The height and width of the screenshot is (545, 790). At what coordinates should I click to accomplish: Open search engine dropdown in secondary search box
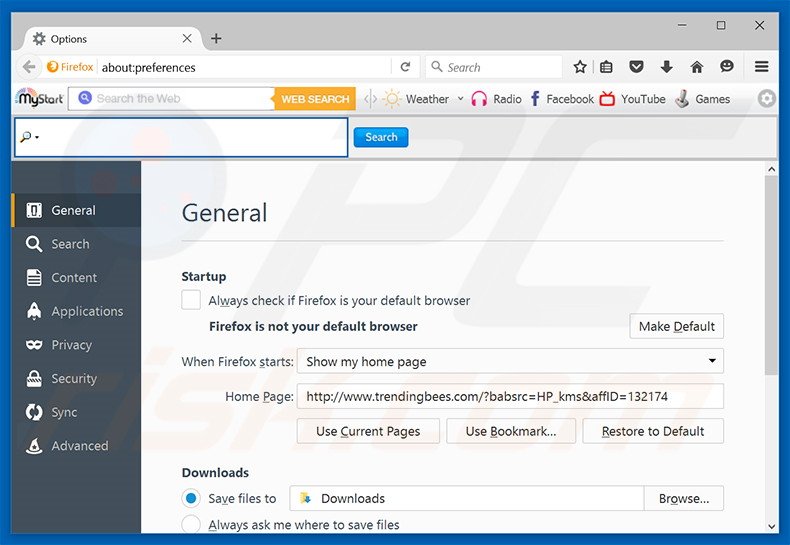click(37, 137)
